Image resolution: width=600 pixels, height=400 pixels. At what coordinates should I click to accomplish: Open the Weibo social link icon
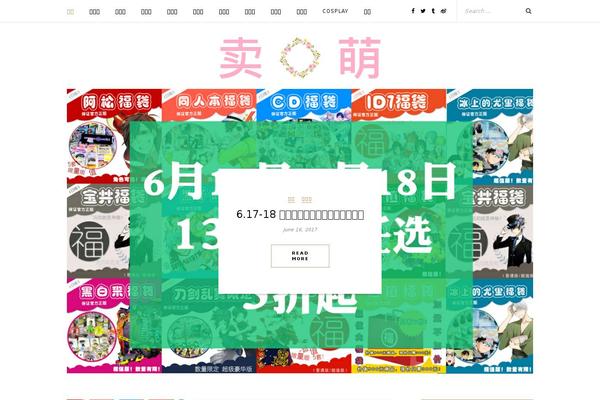443,11
